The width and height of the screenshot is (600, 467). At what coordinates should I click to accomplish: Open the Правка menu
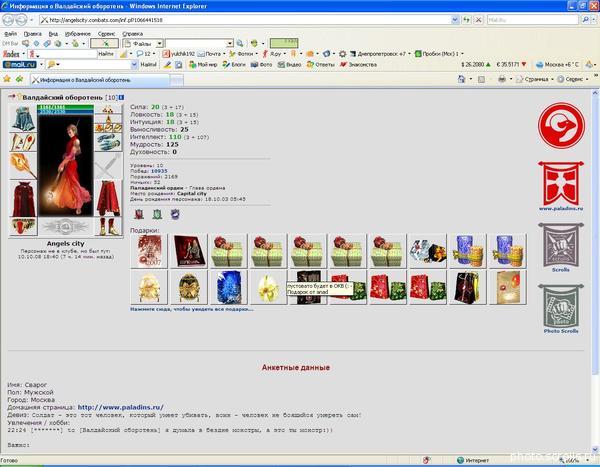pyautogui.click(x=33, y=34)
